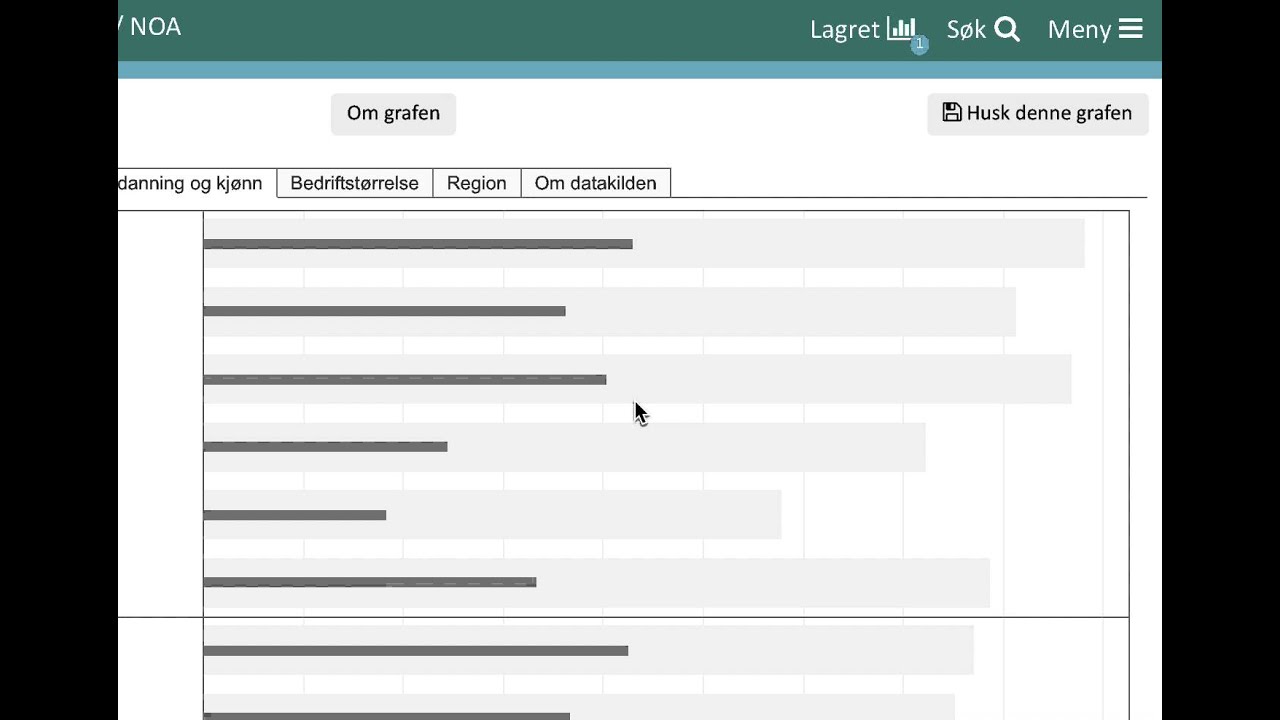Select the second dark bar from the top
Viewport: 1280px width, 720px height.
tap(384, 311)
